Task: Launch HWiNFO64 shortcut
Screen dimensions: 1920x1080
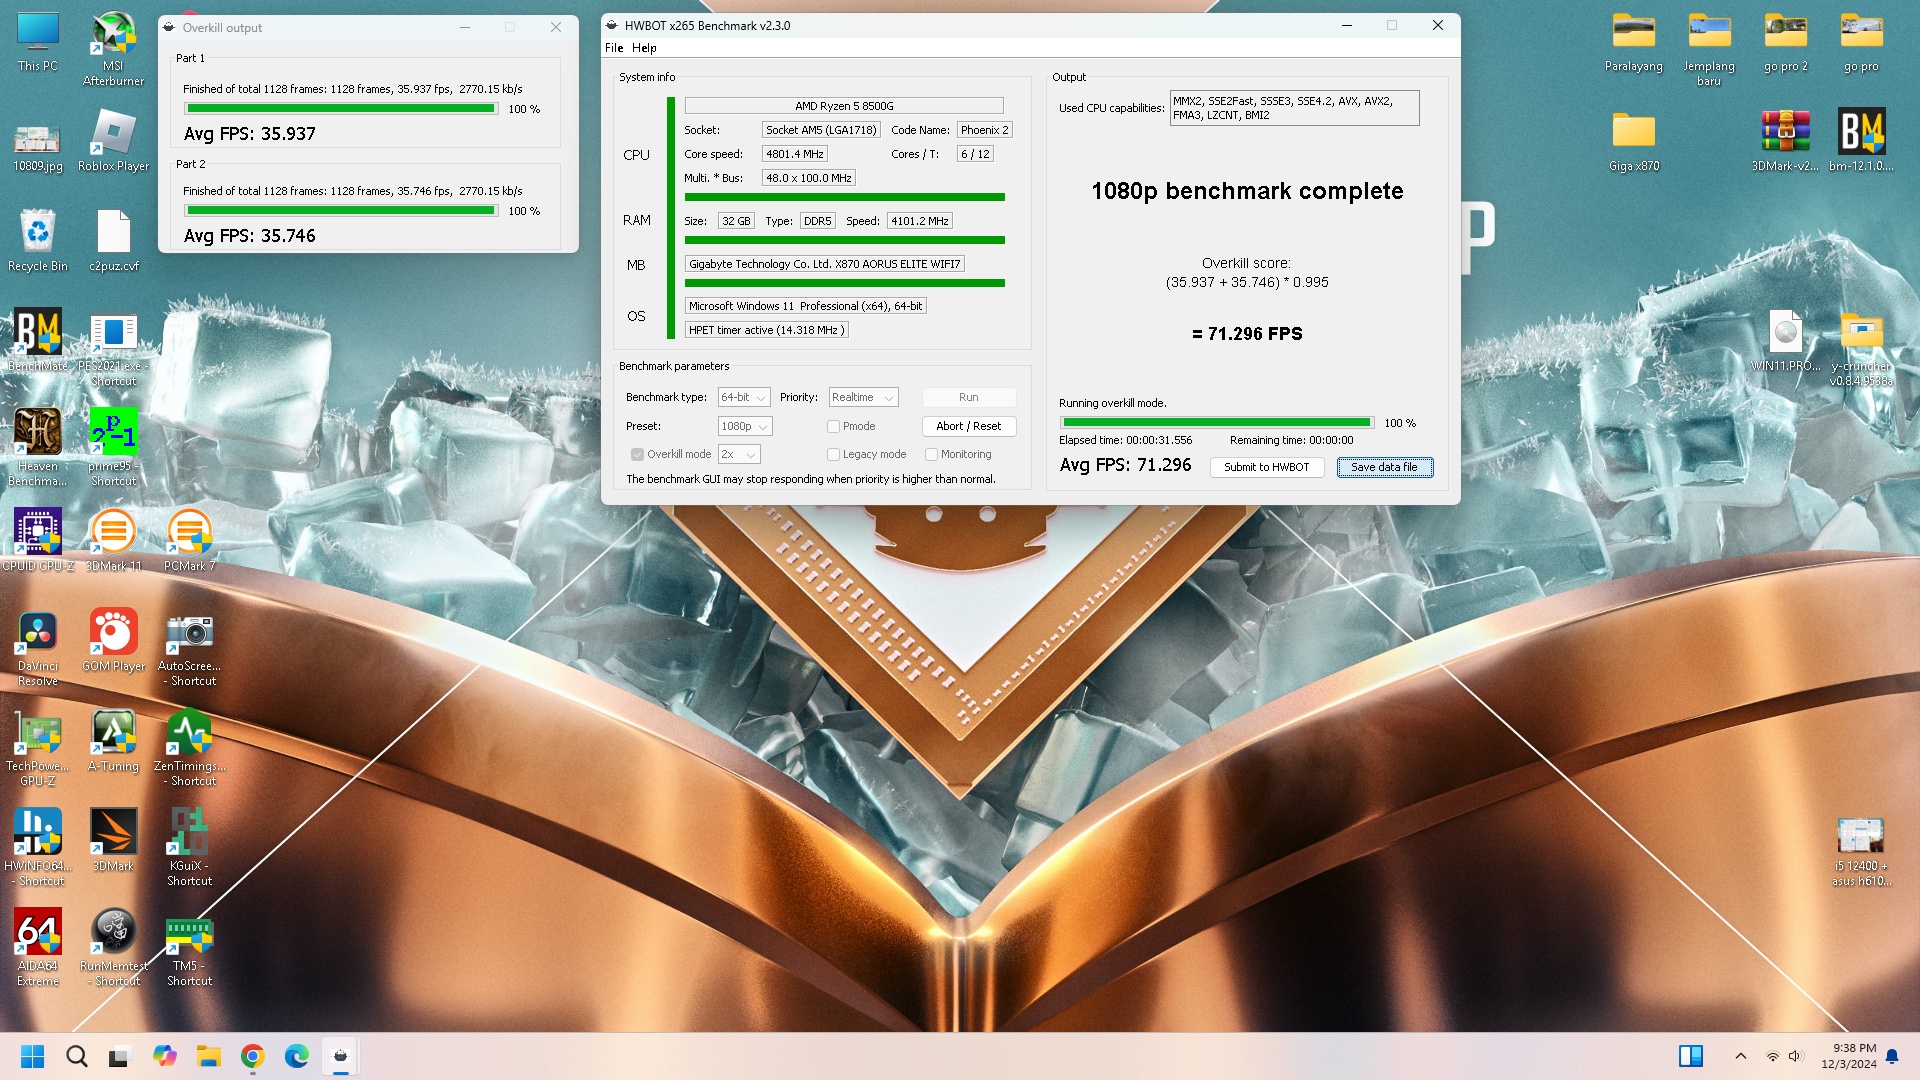Action: click(x=37, y=848)
